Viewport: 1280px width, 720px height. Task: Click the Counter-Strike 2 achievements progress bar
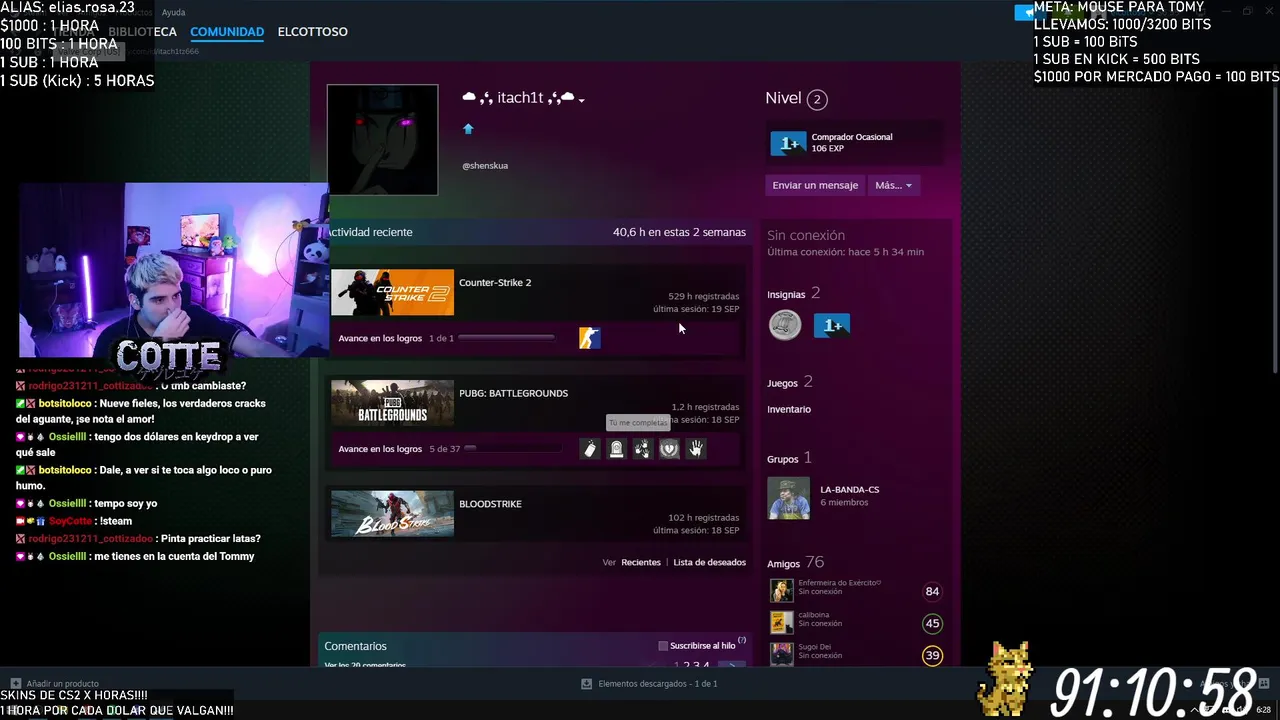click(506, 338)
